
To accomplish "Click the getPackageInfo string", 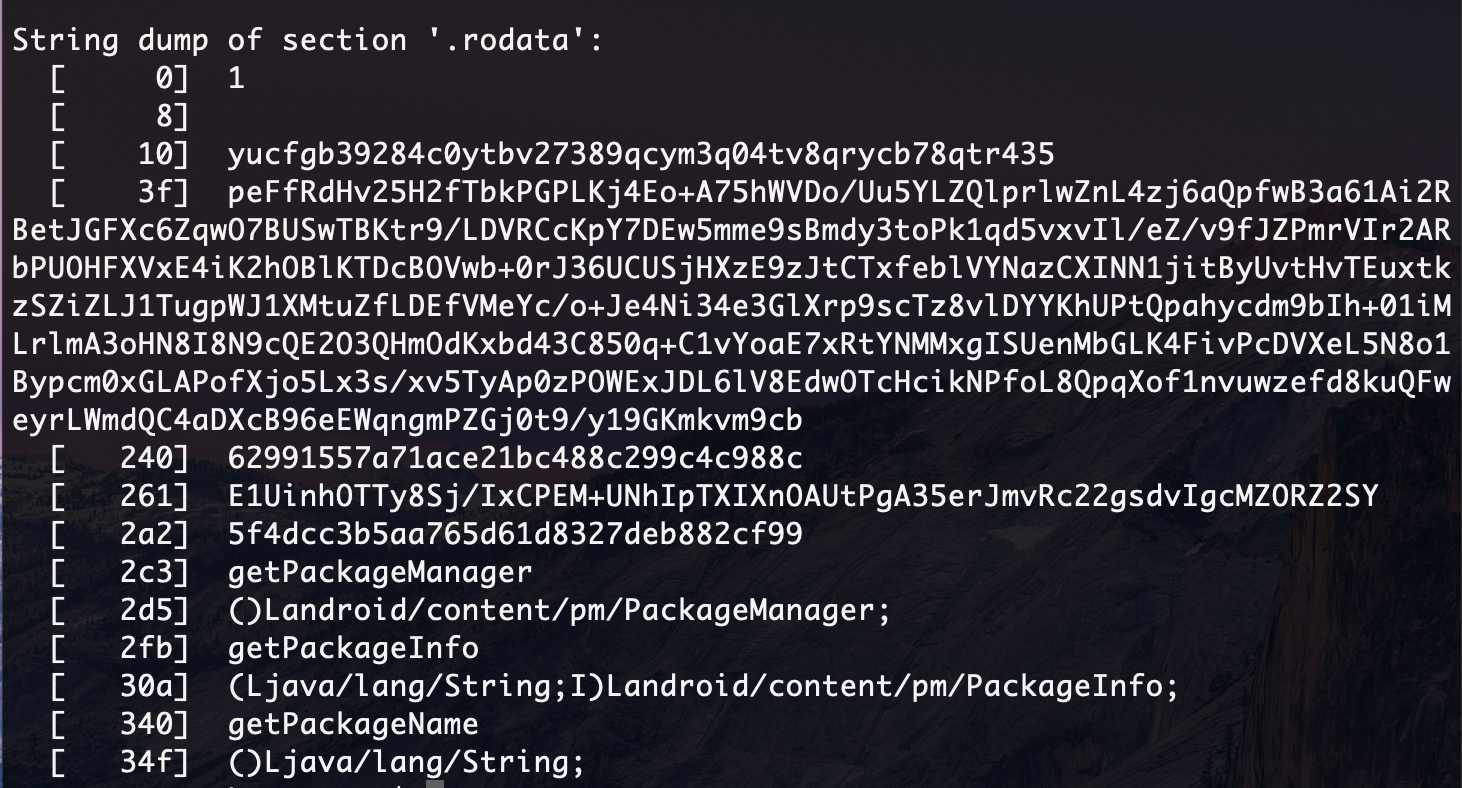I will pos(353,649).
